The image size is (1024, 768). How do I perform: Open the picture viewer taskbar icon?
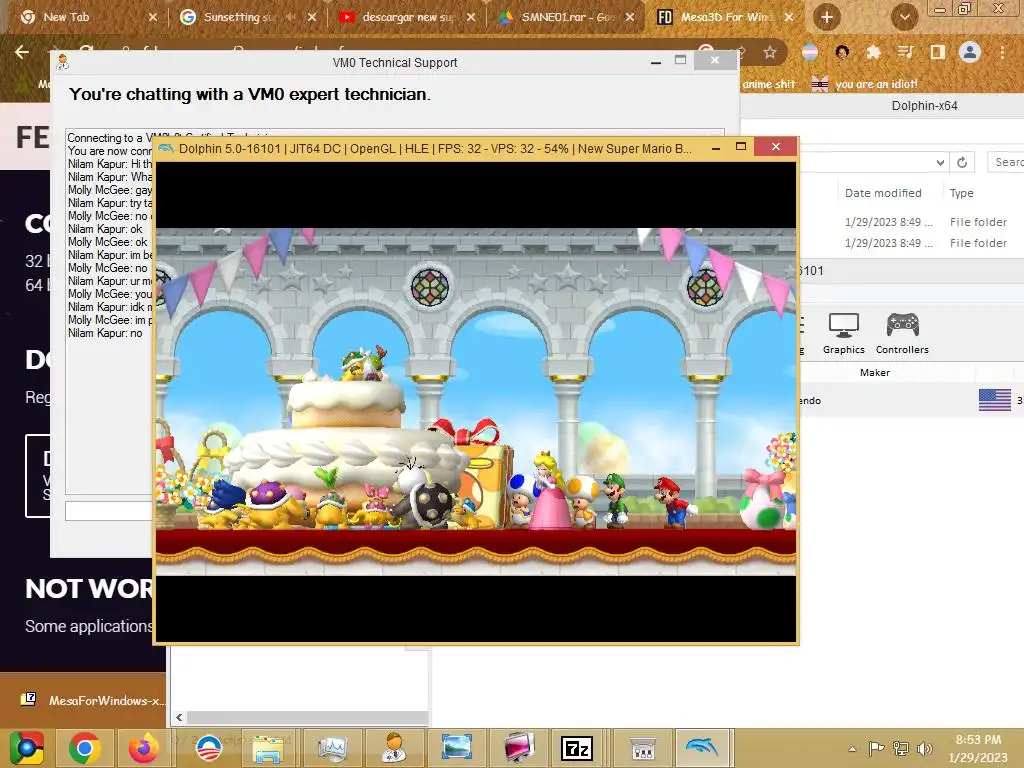(x=456, y=748)
